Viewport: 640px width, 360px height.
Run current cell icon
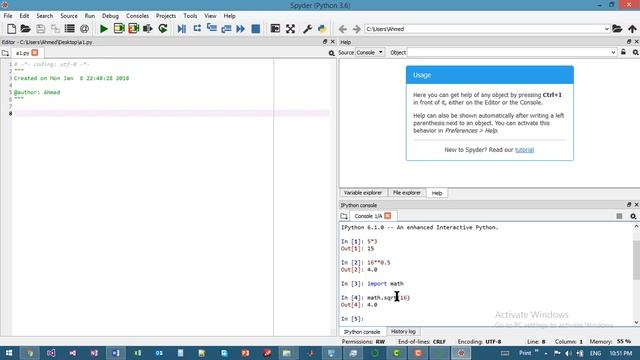(119, 29)
